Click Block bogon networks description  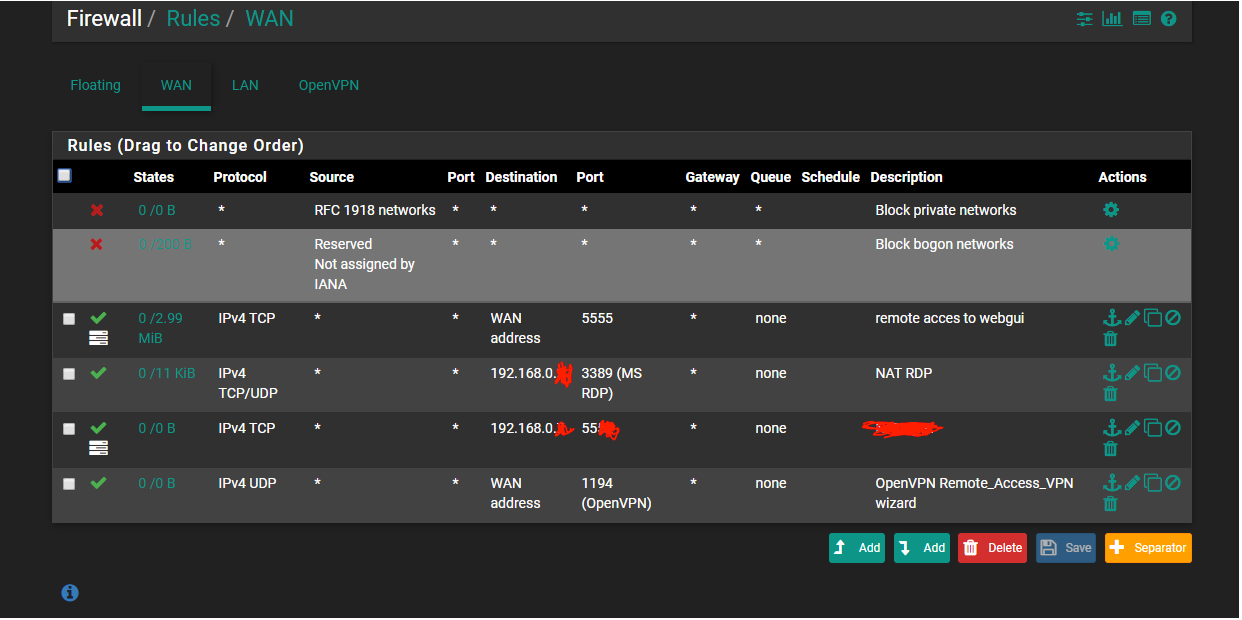(x=944, y=244)
